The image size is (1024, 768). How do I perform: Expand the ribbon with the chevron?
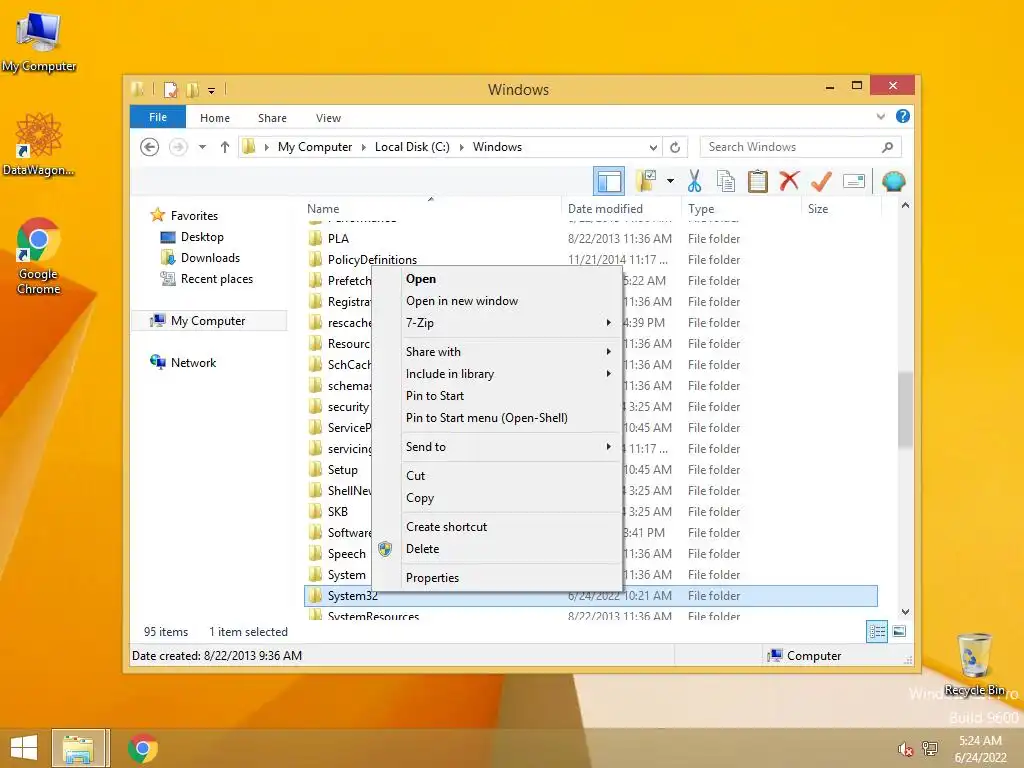(x=880, y=117)
